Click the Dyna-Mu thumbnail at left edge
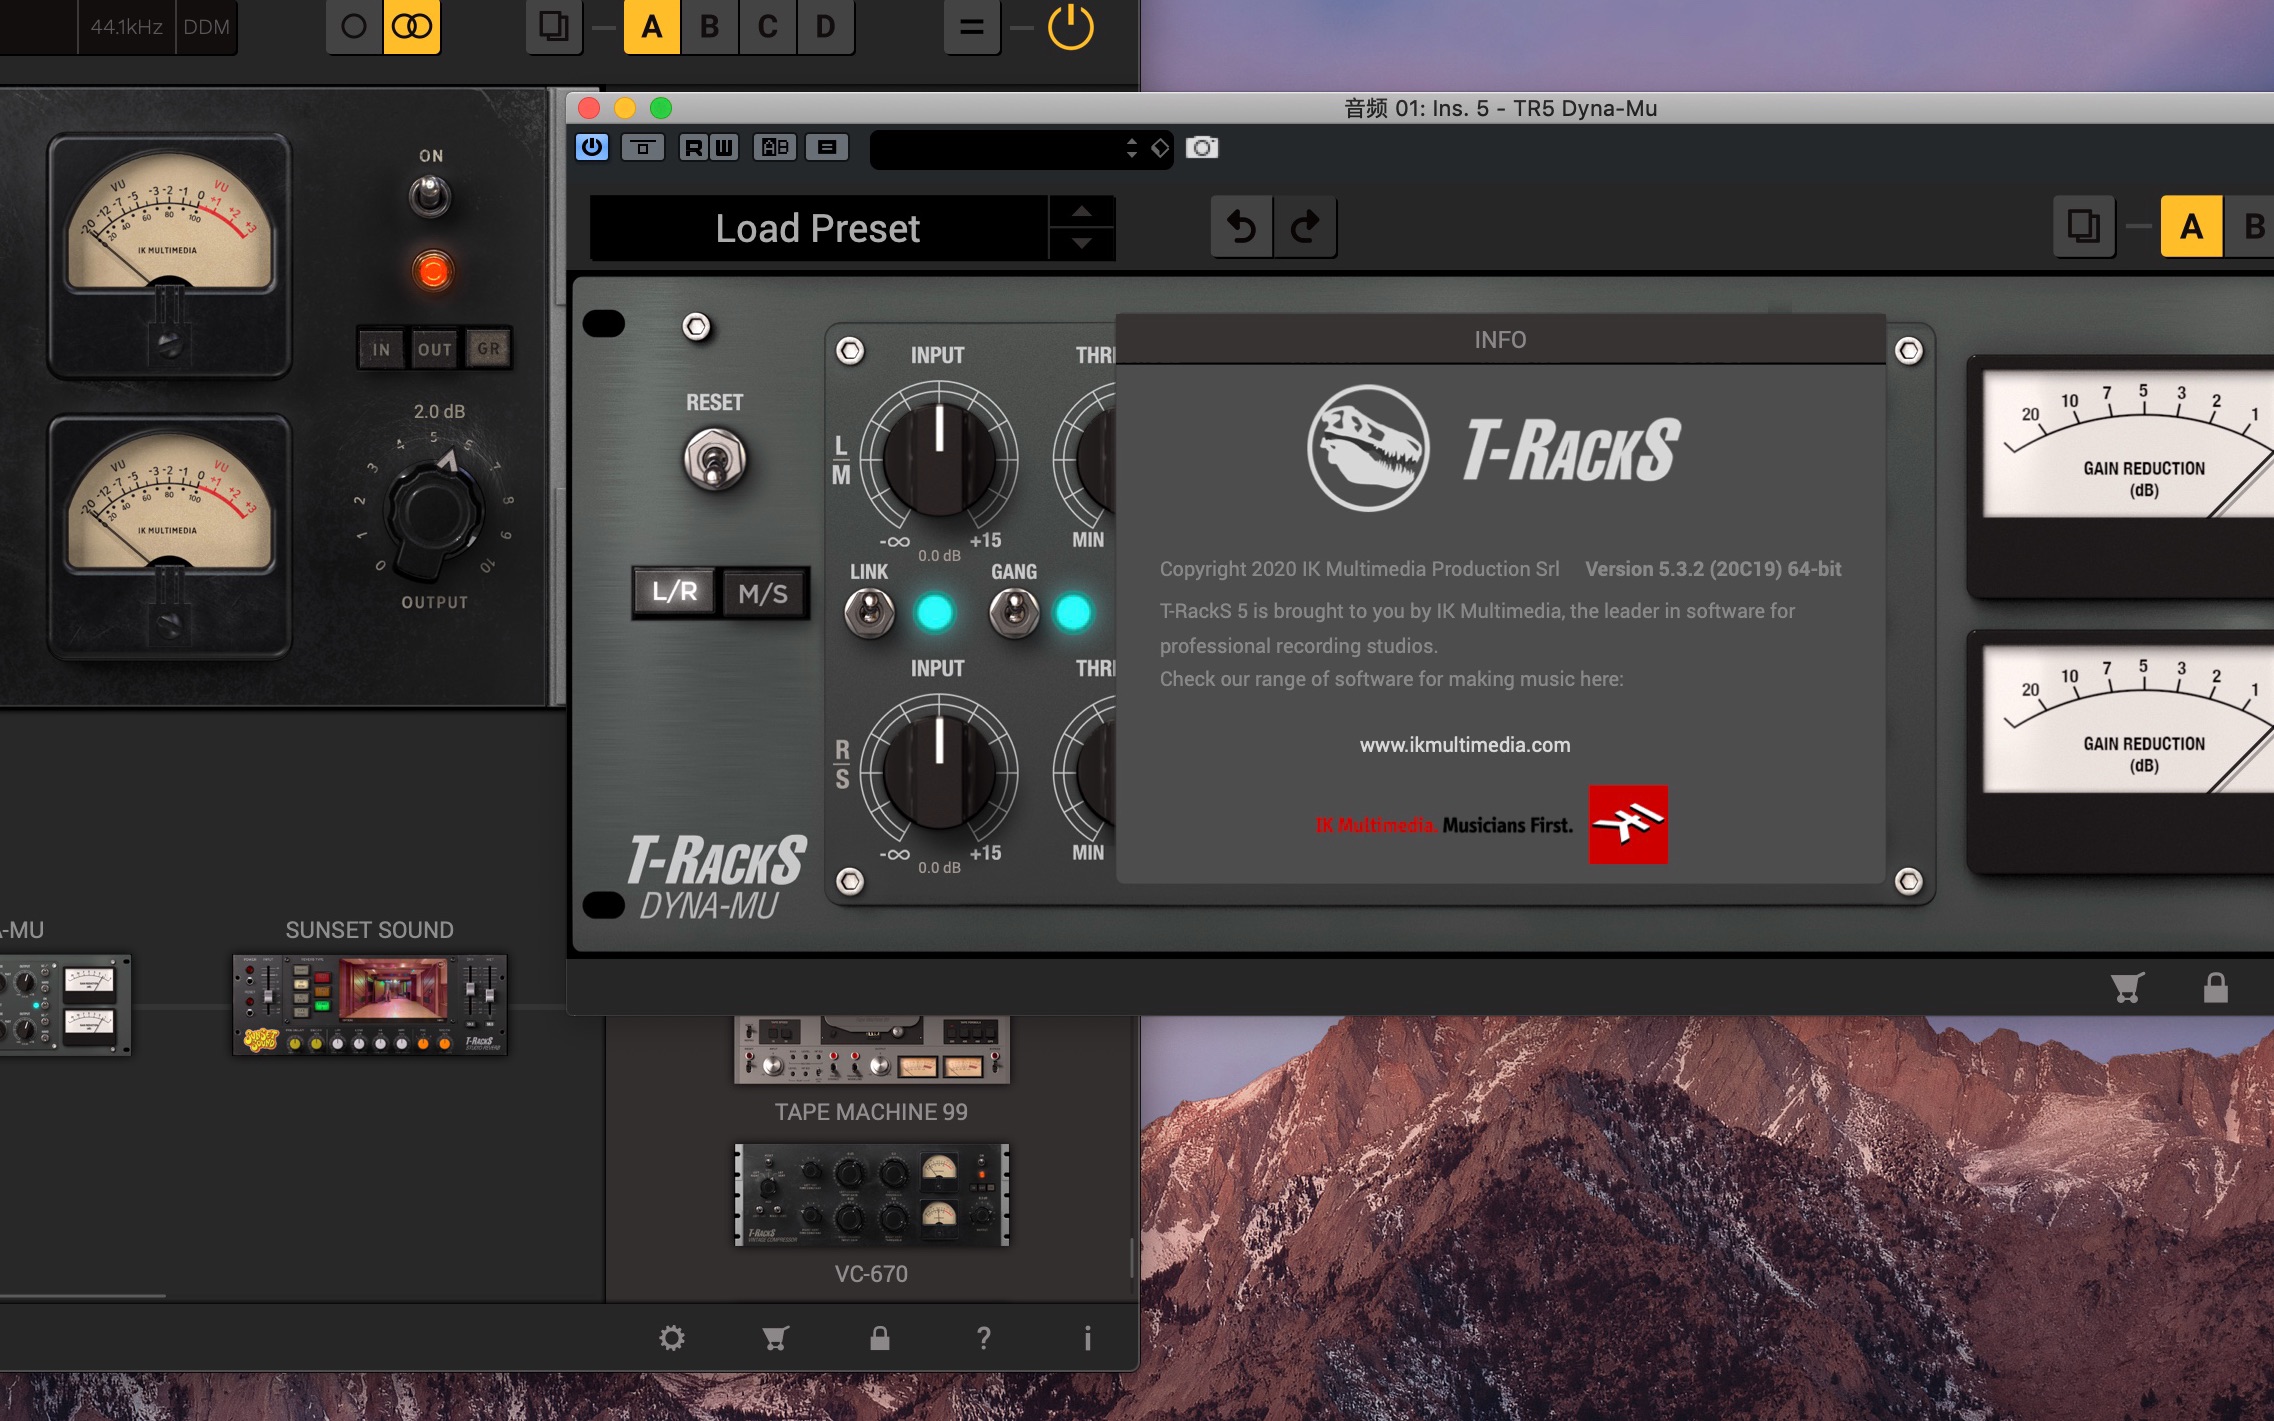This screenshot has height=1421, width=2274. (x=65, y=1005)
